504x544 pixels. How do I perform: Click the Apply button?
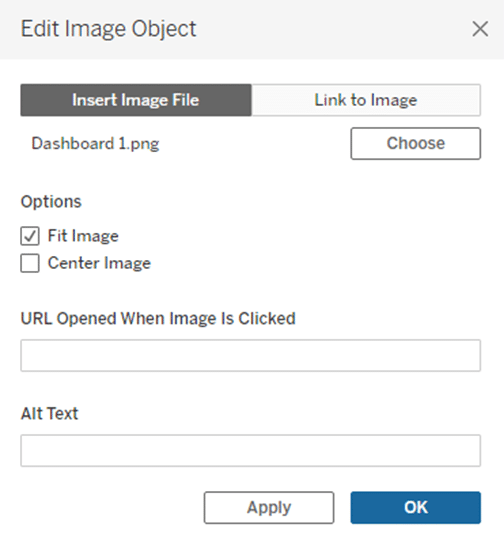pos(269,507)
